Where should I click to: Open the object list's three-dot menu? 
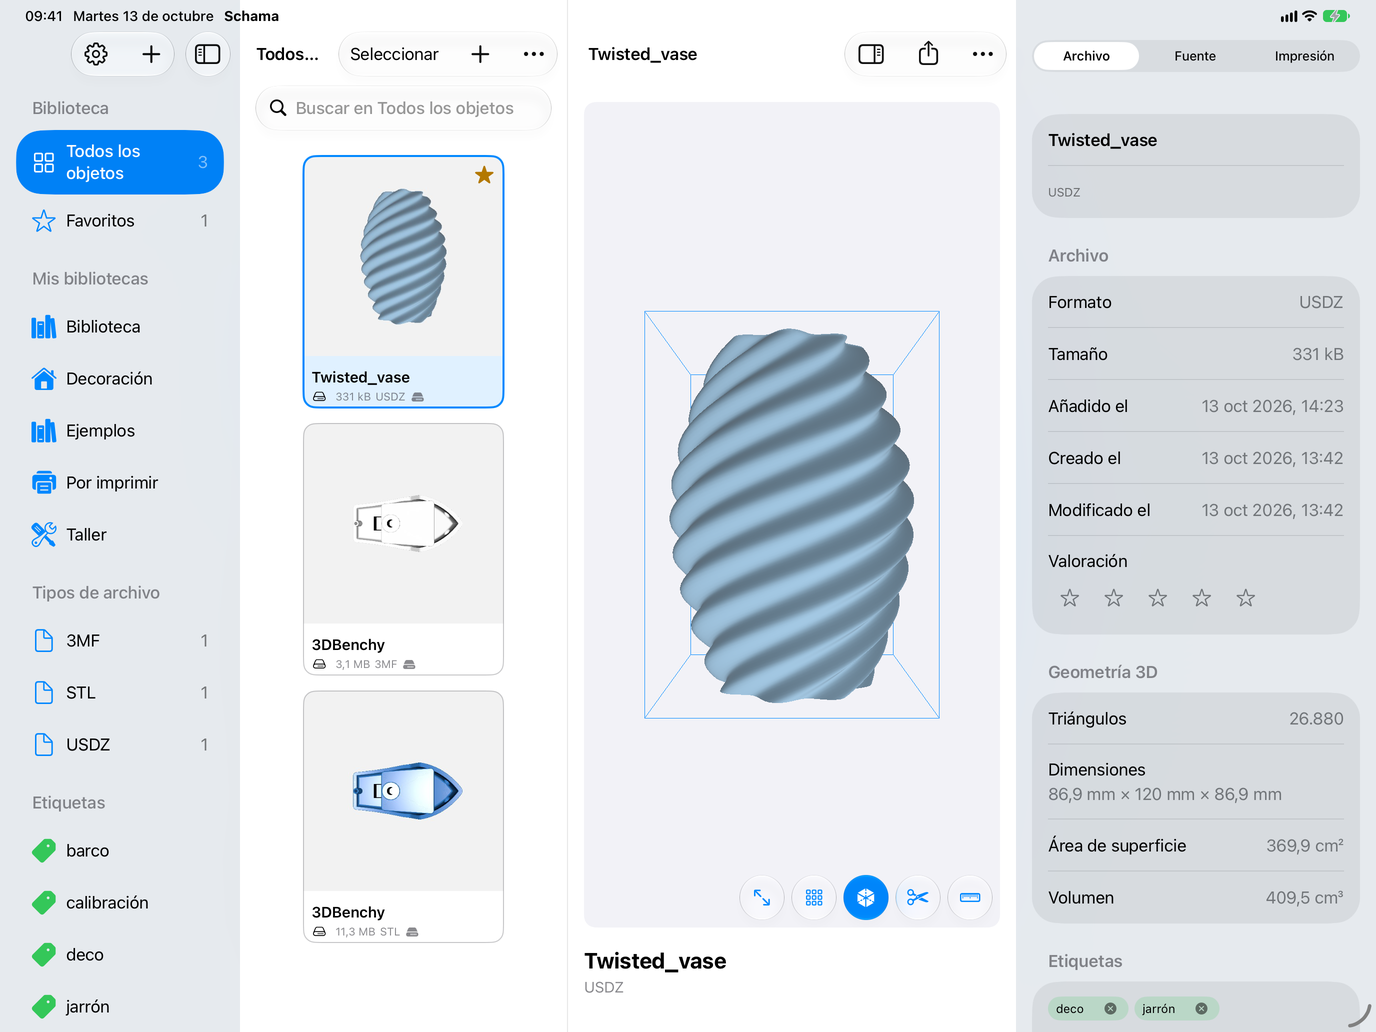(534, 54)
